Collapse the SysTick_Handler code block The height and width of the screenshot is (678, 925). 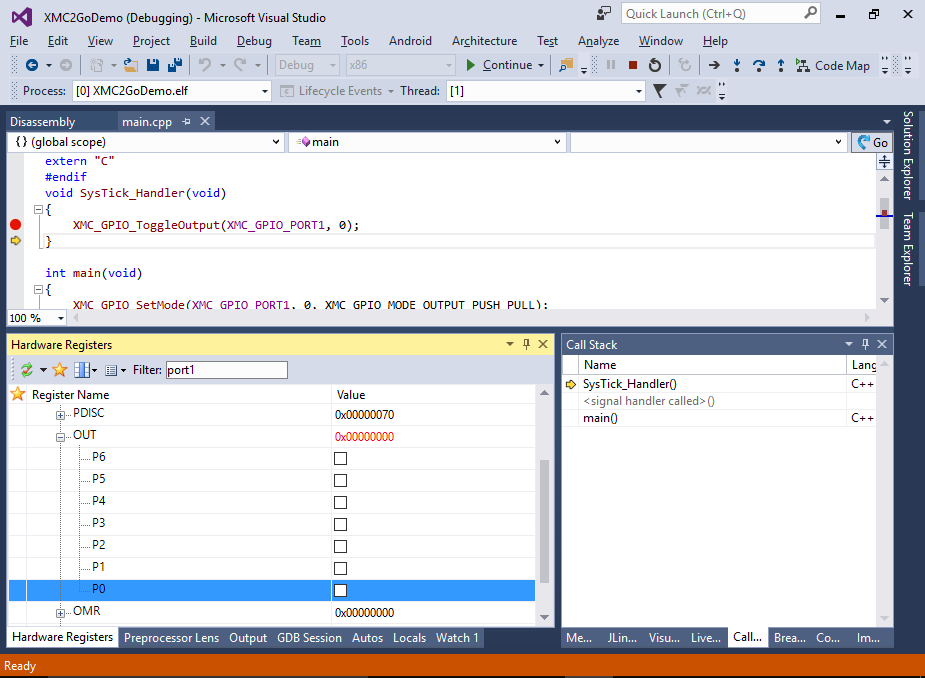(38, 209)
